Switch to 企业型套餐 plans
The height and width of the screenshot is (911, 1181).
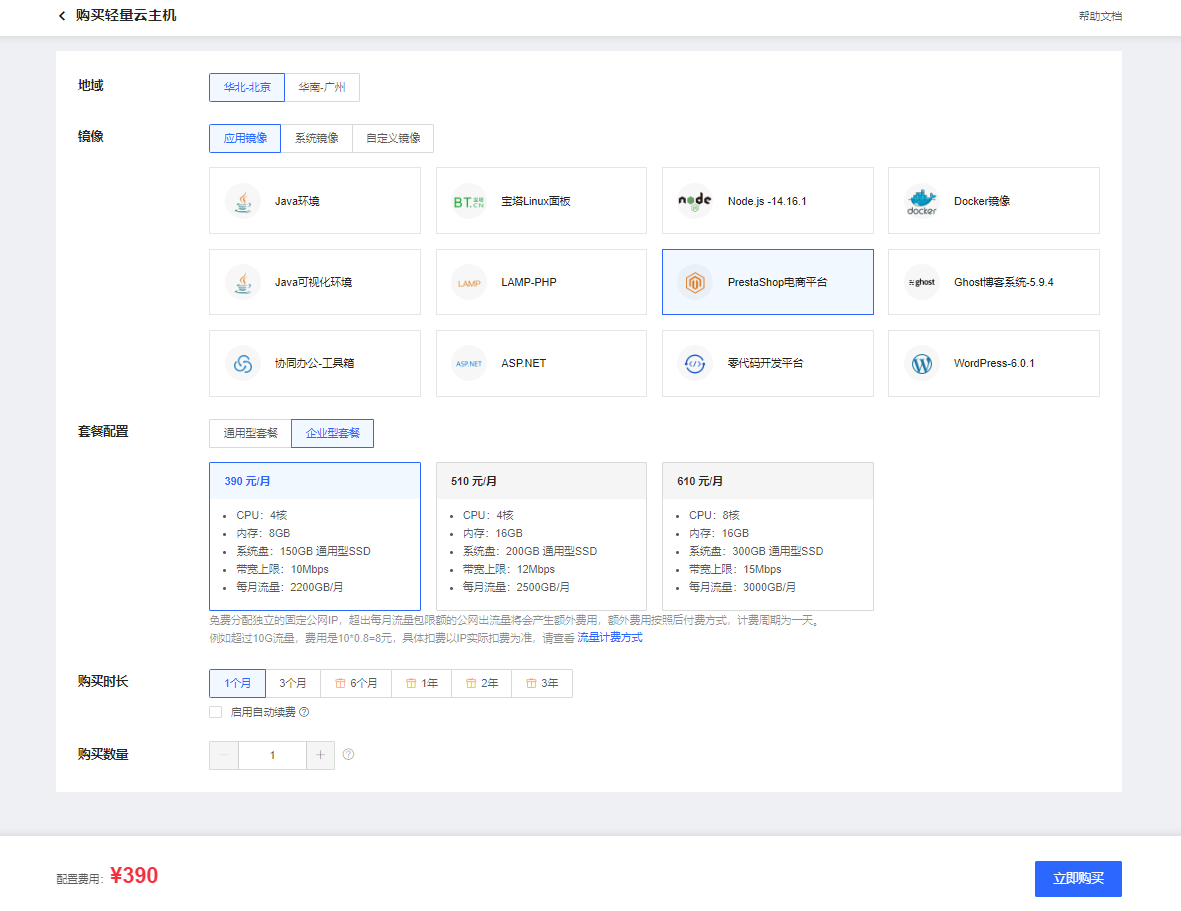(x=332, y=433)
